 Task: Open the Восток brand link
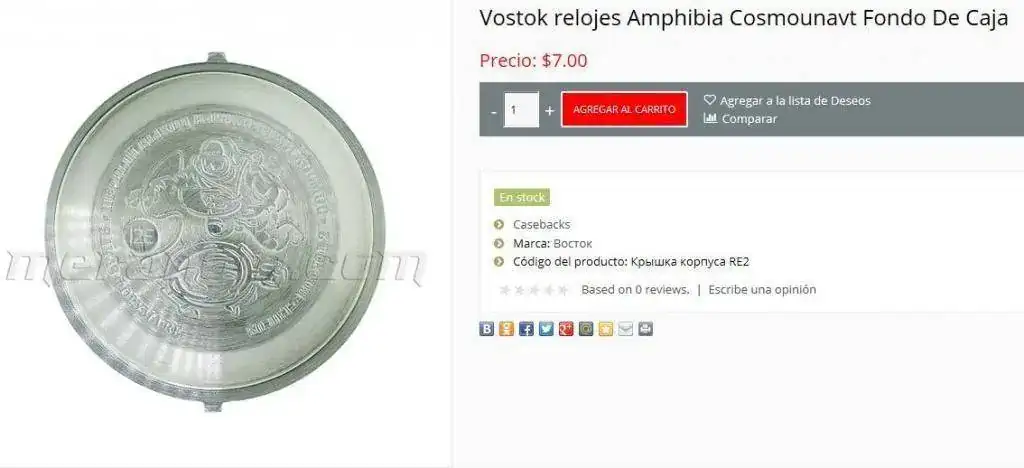tap(573, 243)
